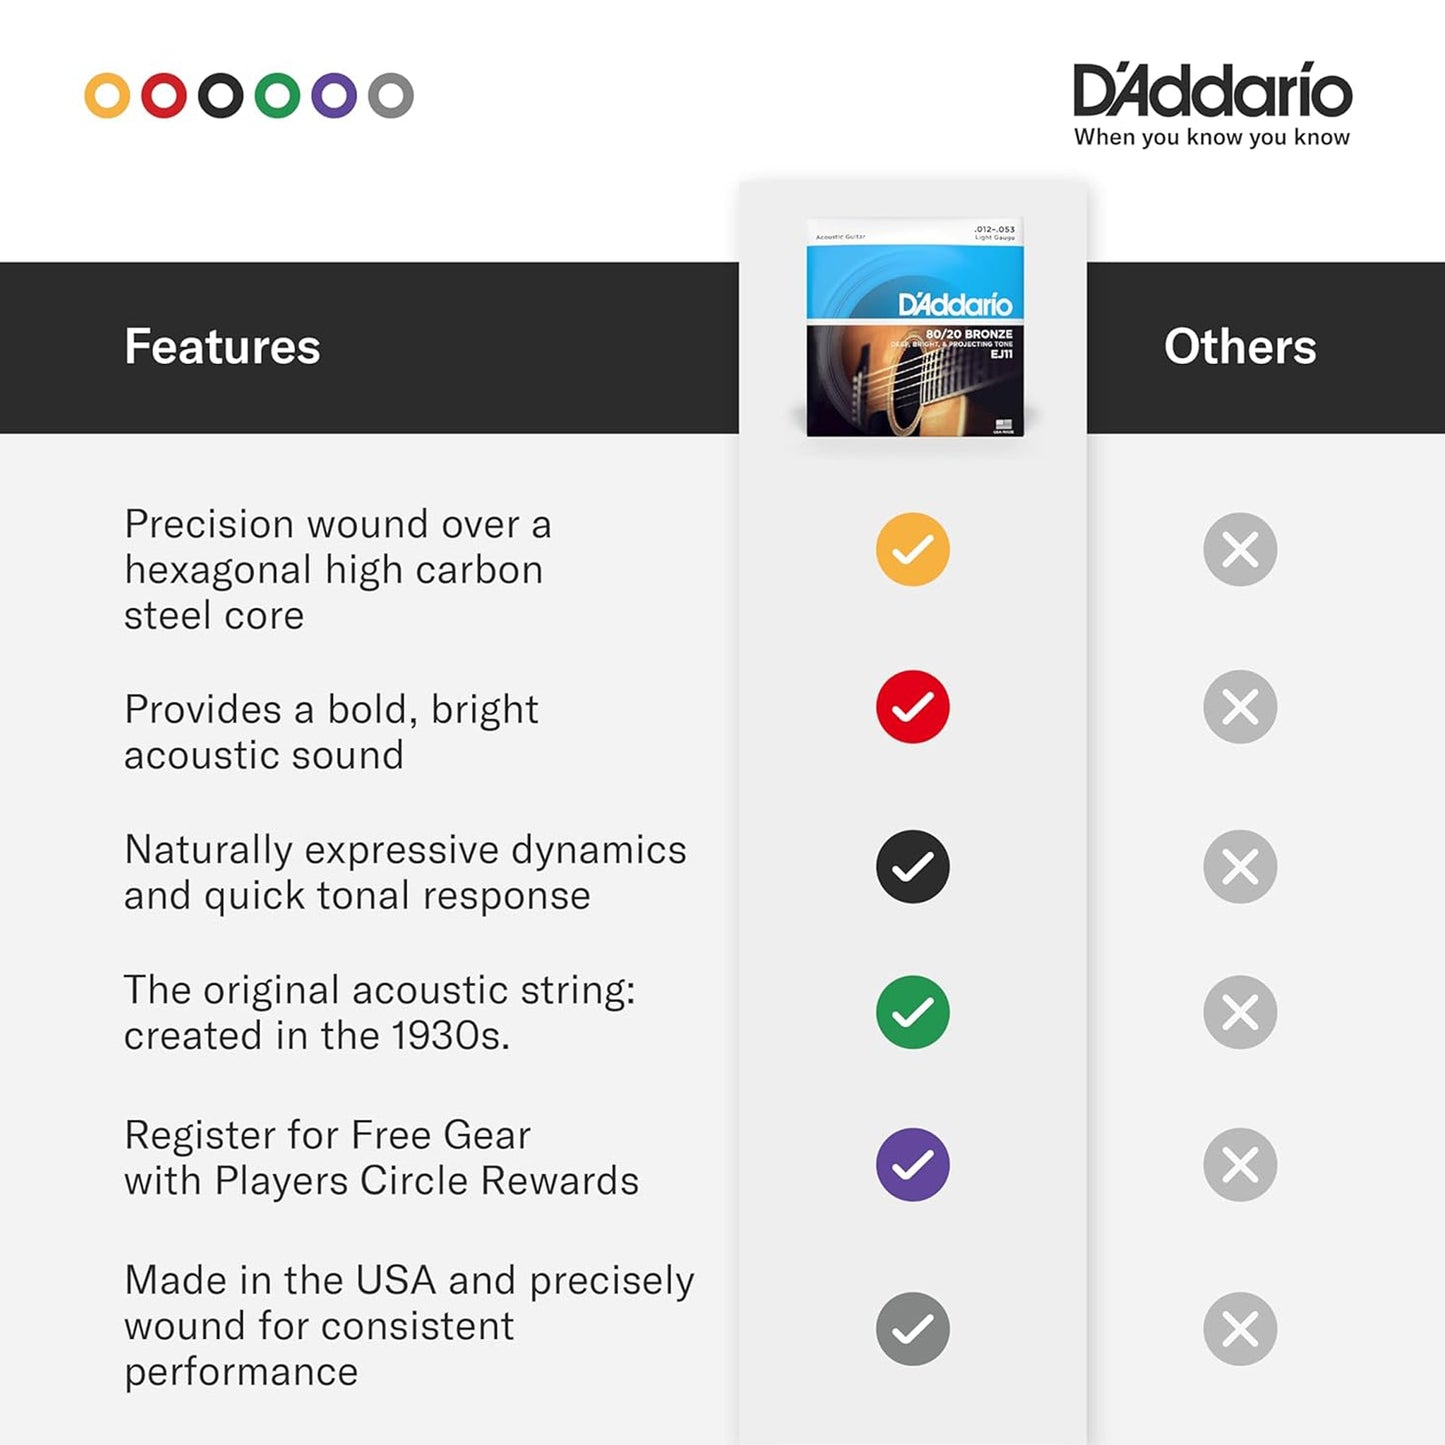Click the Features column header
The width and height of the screenshot is (1445, 1445).
pos(222,347)
